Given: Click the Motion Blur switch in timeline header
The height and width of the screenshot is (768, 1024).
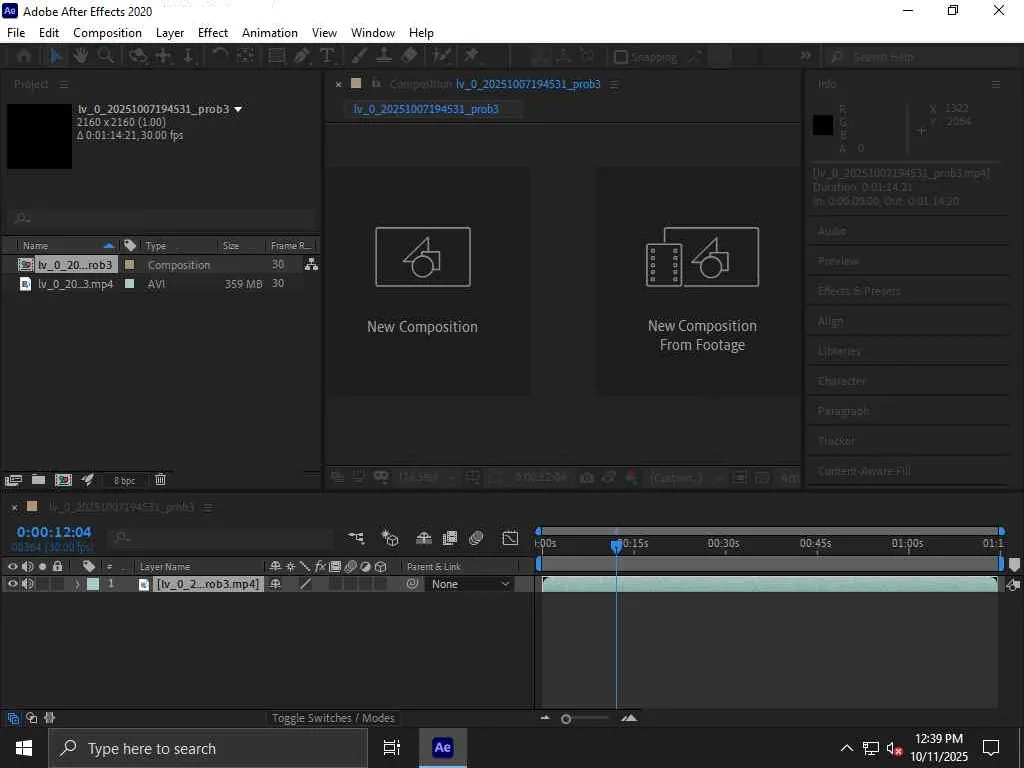Looking at the screenshot, I should pos(476,537).
